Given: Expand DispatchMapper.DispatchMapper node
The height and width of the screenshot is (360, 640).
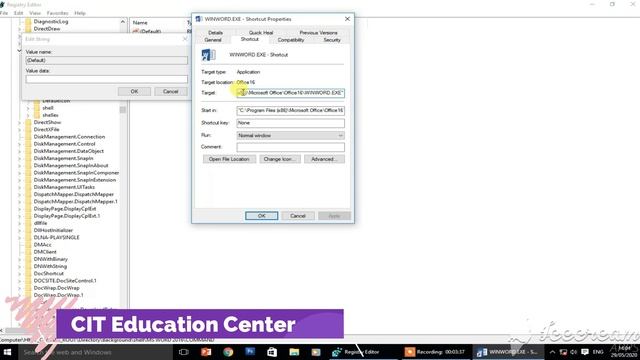Looking at the screenshot, I should tap(20, 194).
